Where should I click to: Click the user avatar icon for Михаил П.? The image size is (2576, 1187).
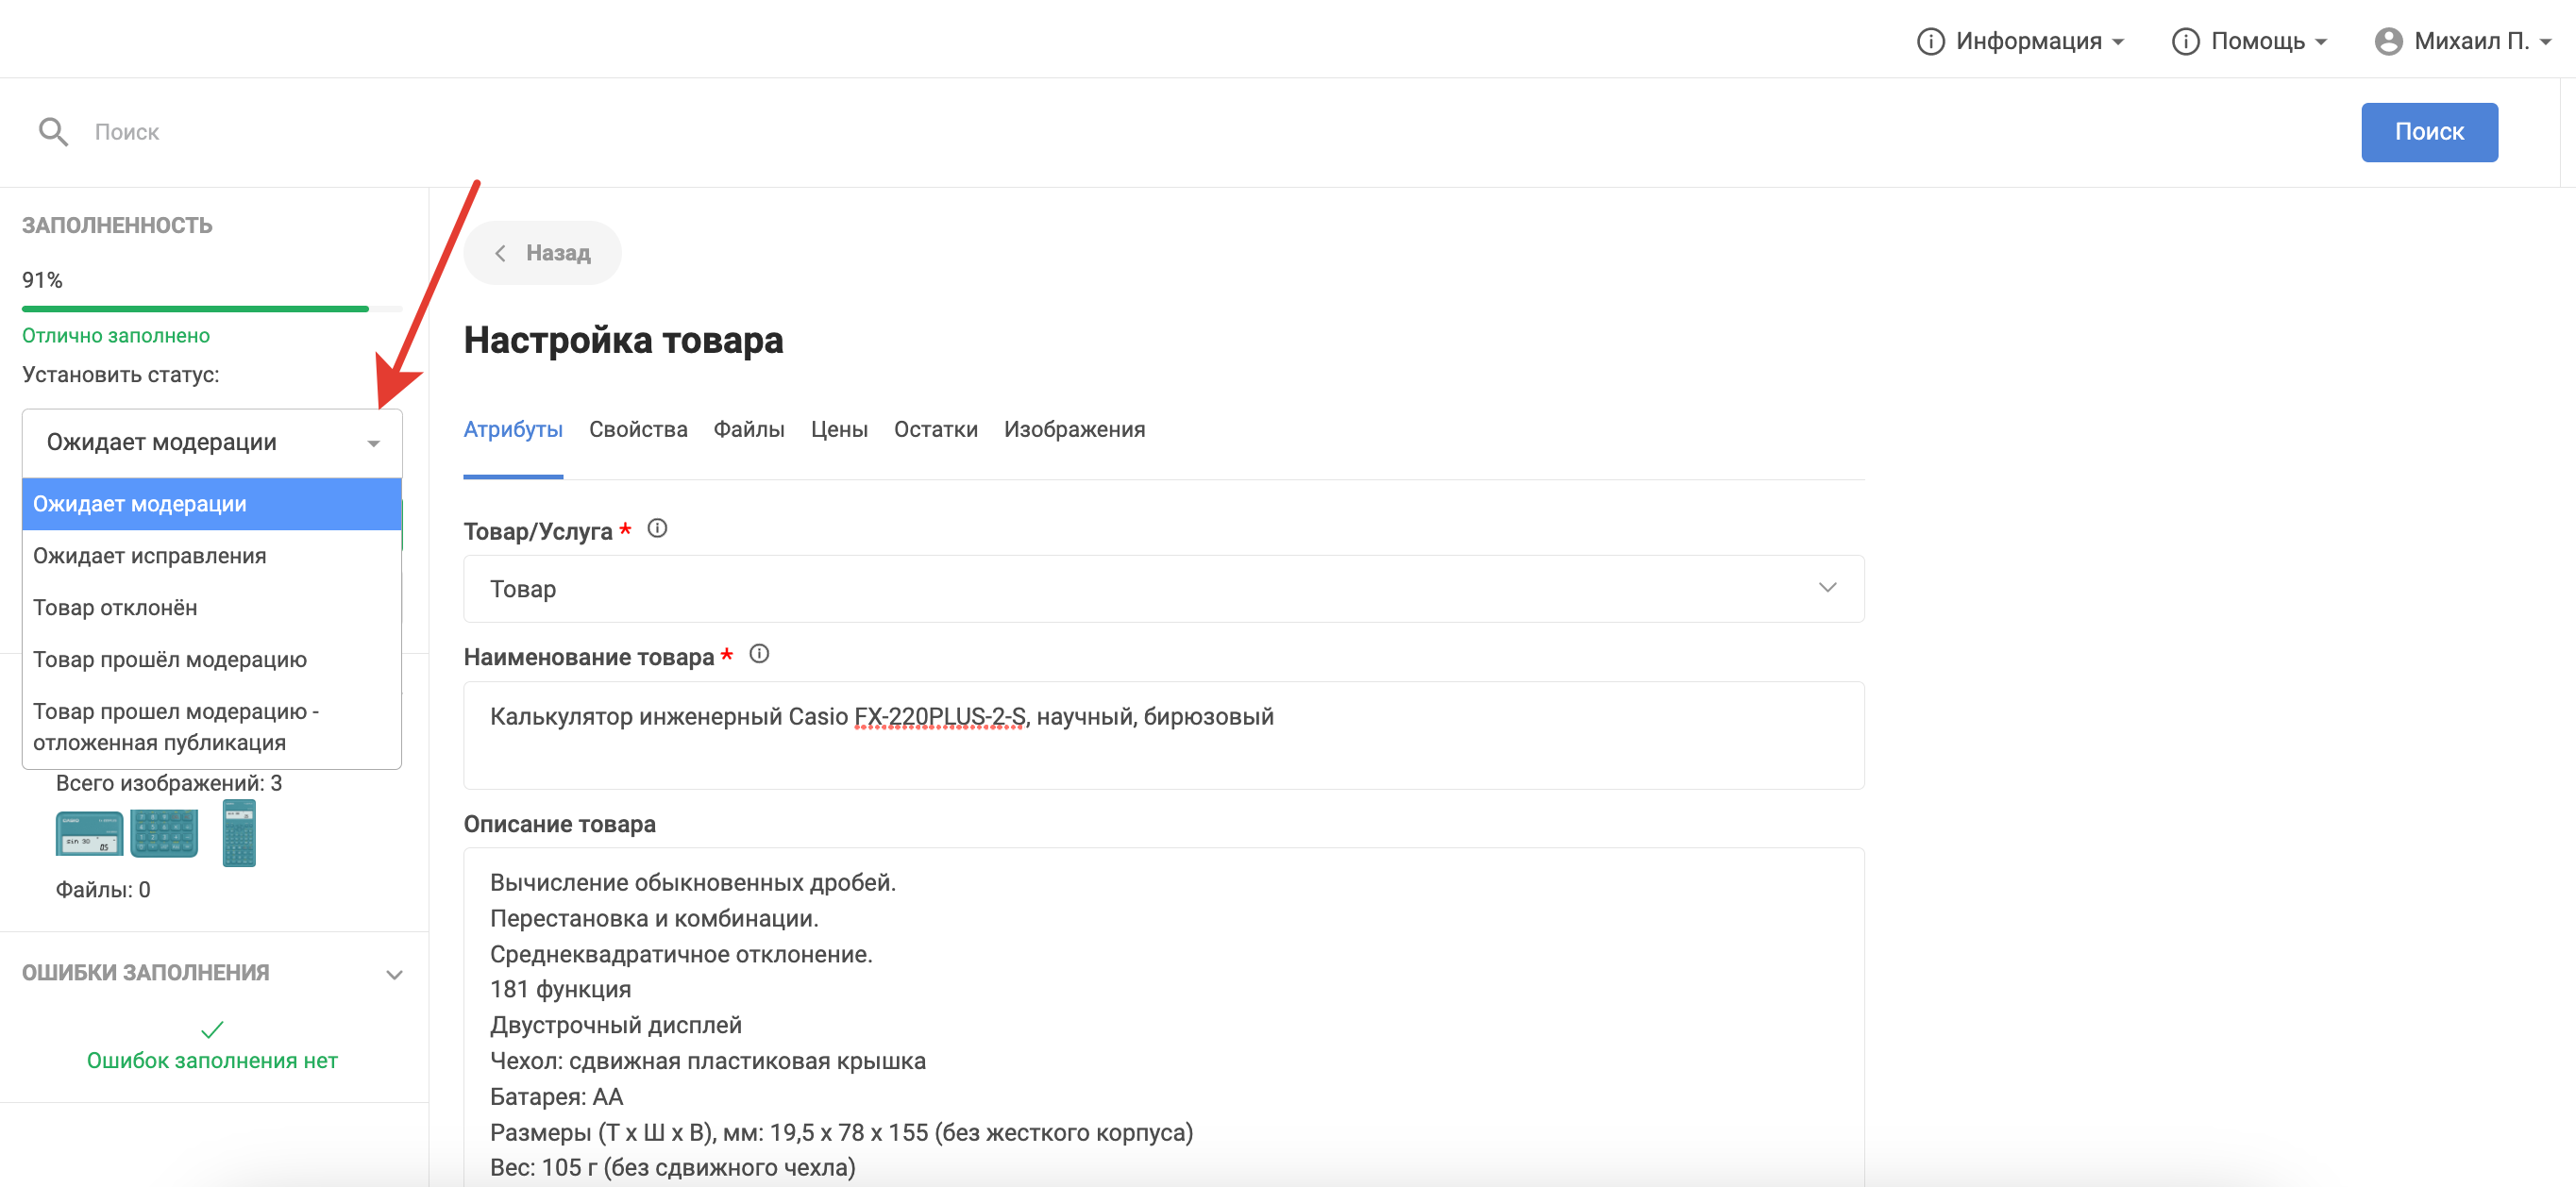(x=2388, y=41)
